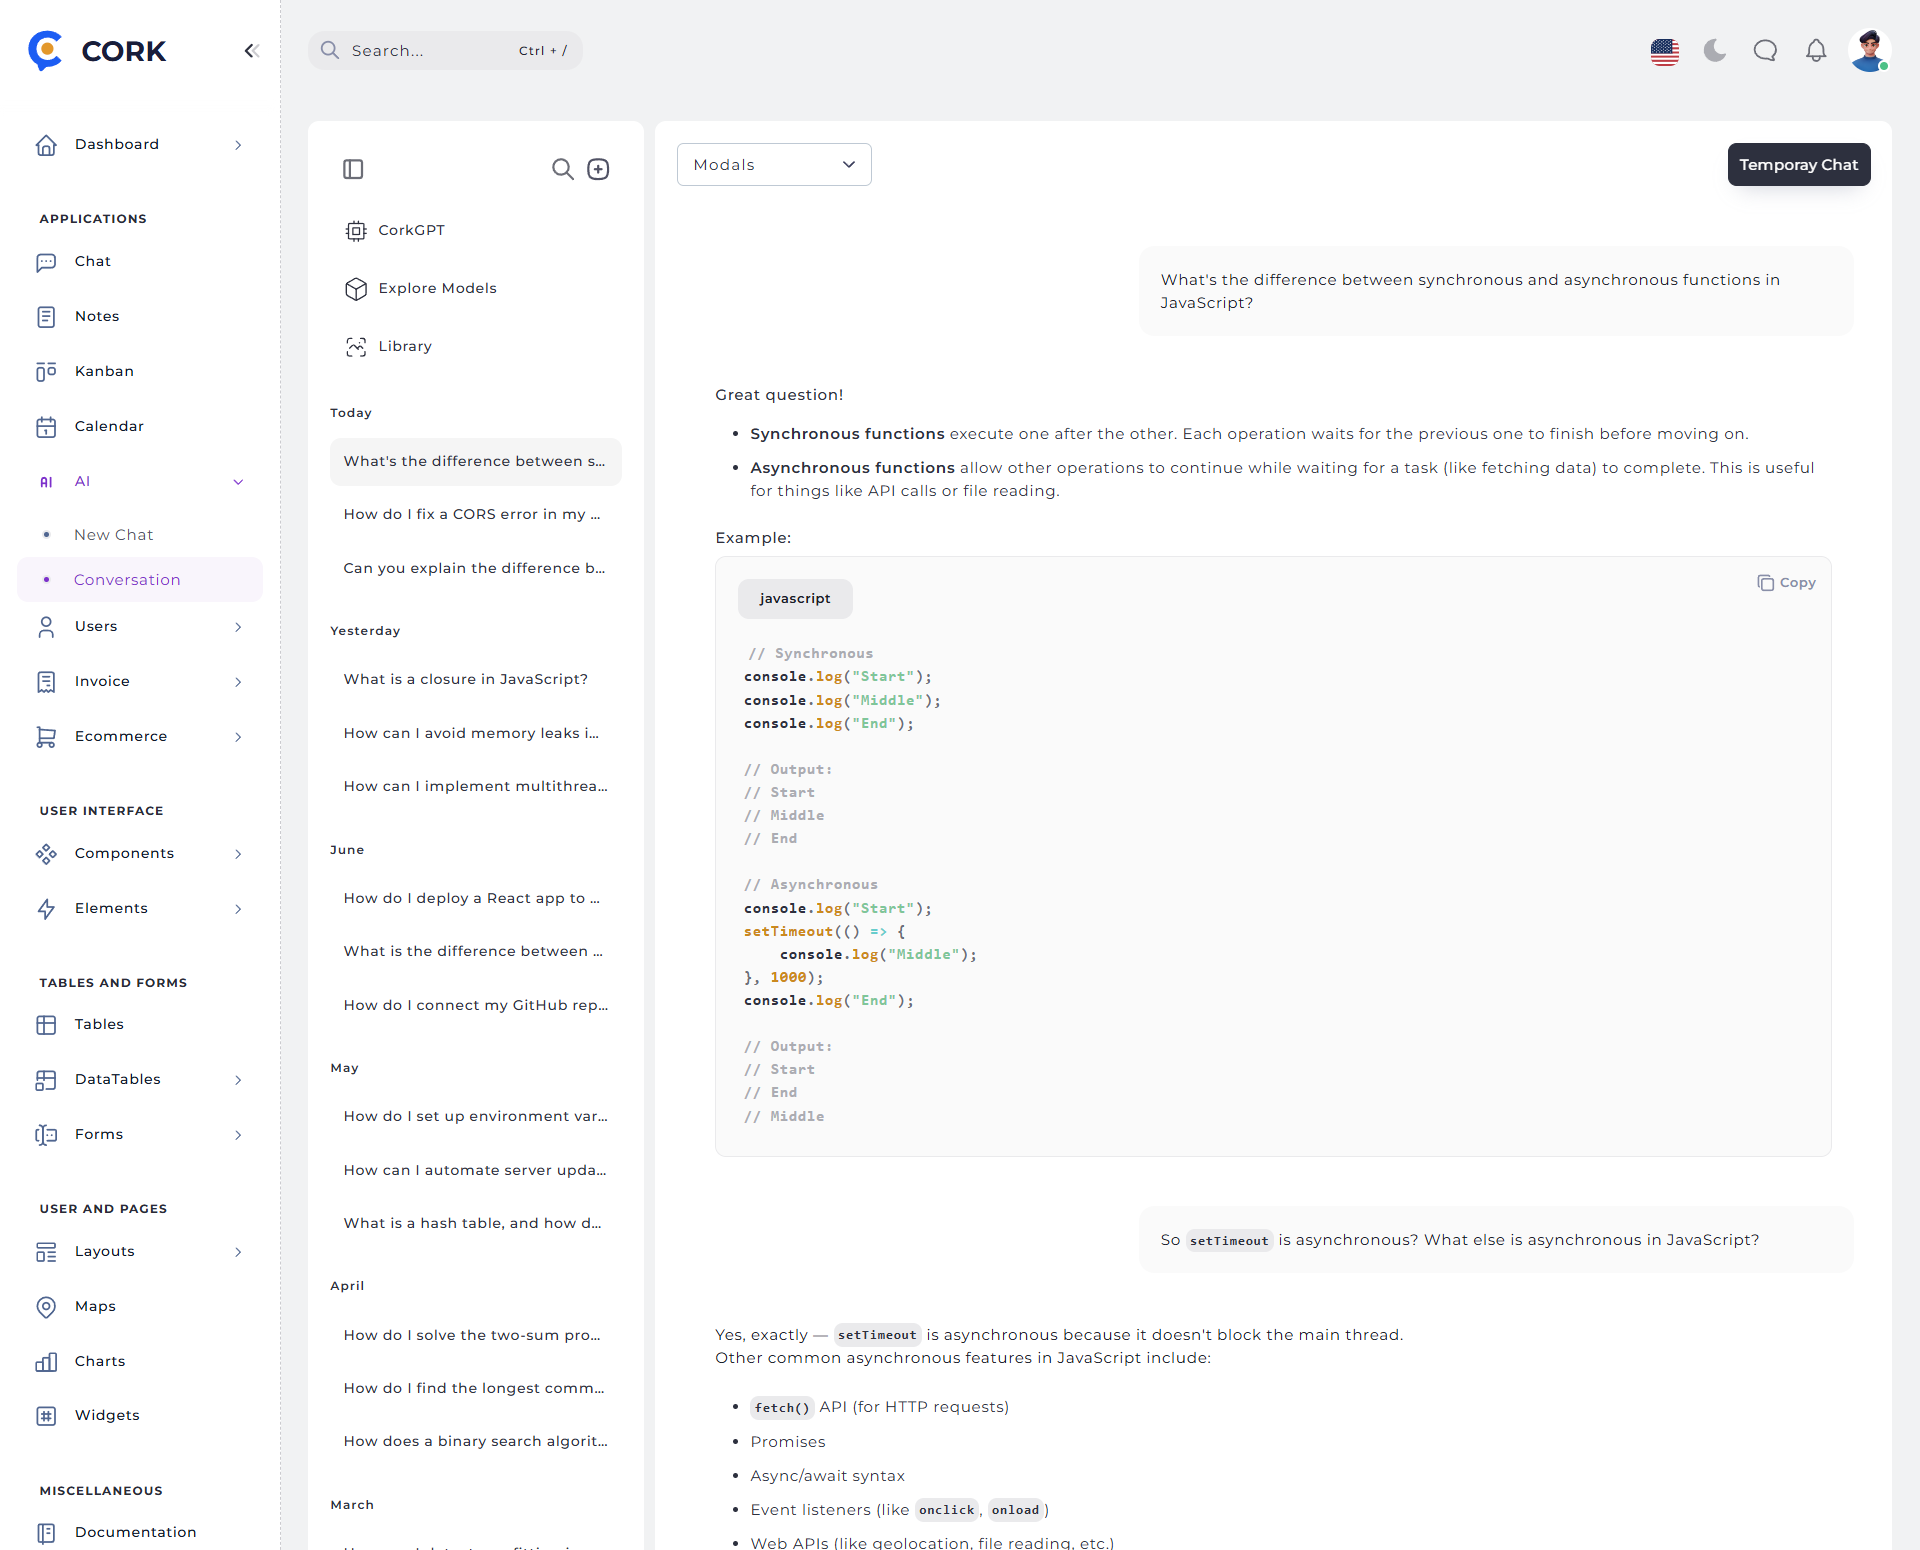Open the messages bubble icon in header
The height and width of the screenshot is (1550, 1920).
[x=1765, y=51]
